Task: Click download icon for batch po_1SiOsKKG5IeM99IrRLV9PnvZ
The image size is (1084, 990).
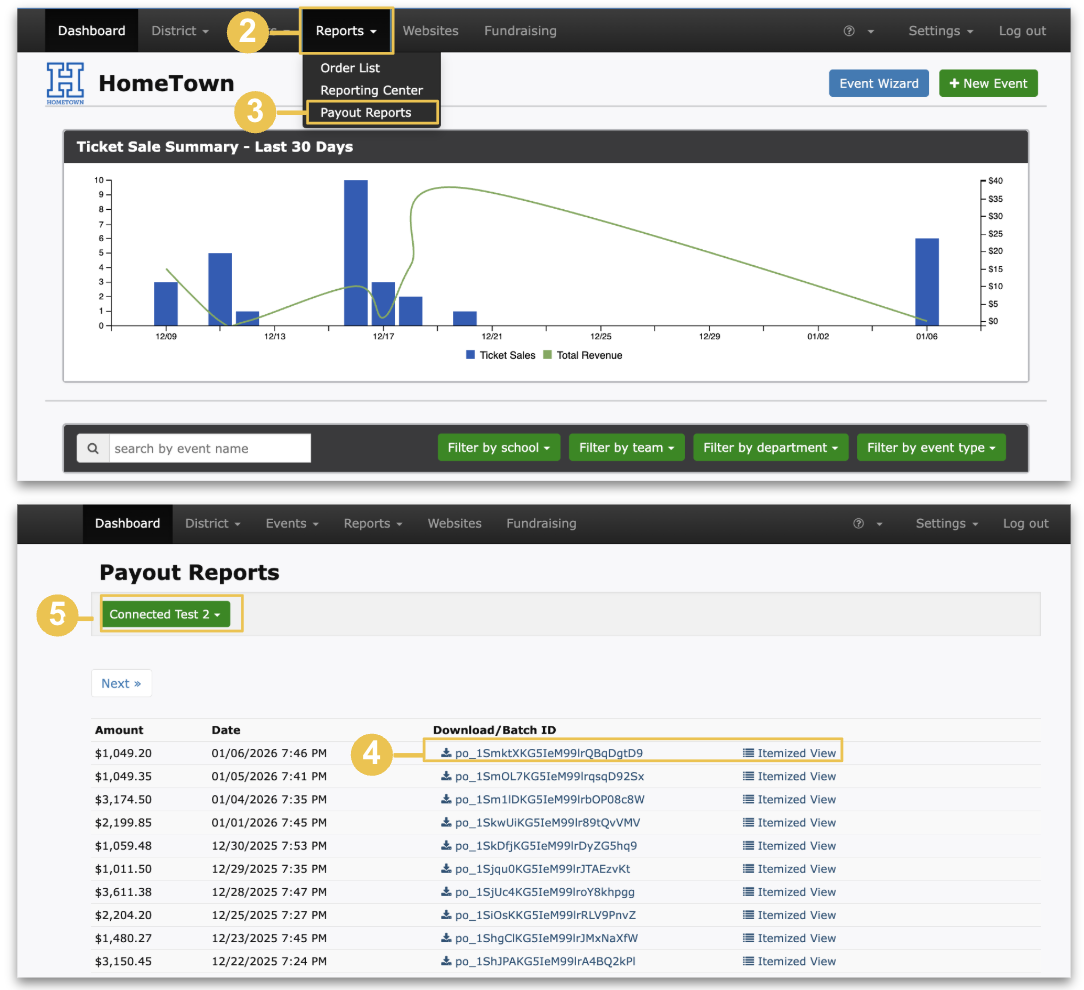Action: pos(446,915)
